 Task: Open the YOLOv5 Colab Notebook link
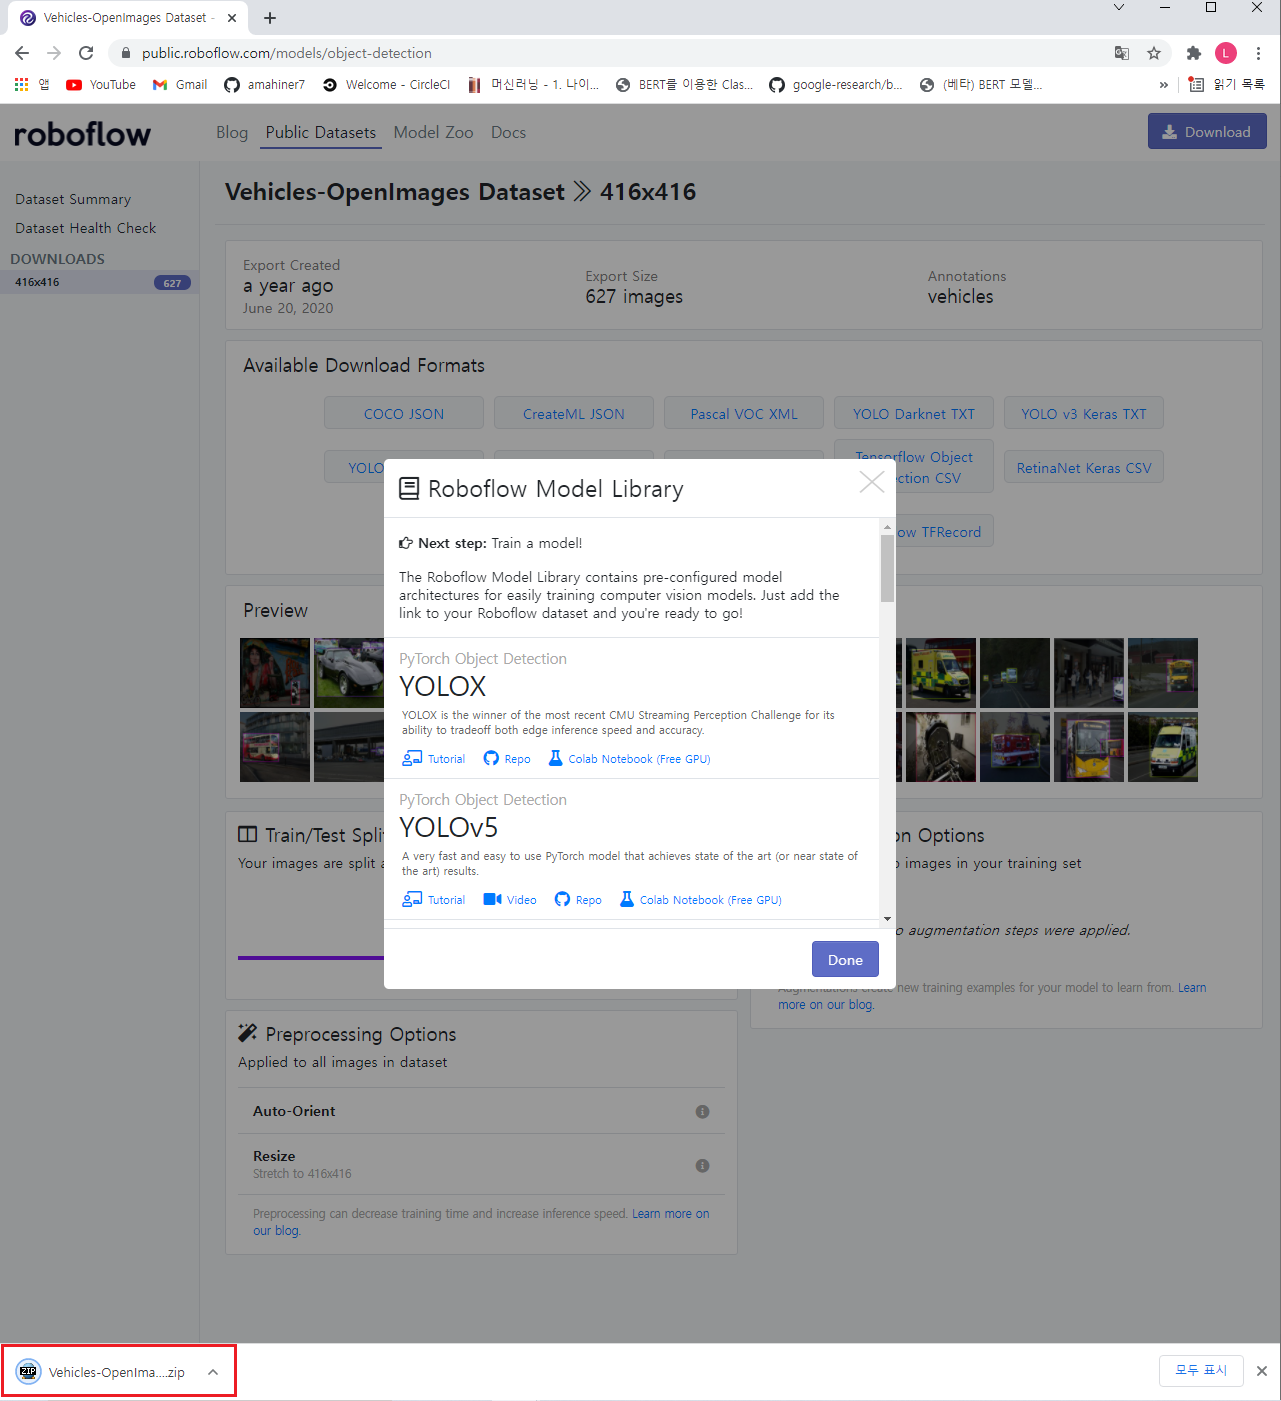click(x=701, y=900)
